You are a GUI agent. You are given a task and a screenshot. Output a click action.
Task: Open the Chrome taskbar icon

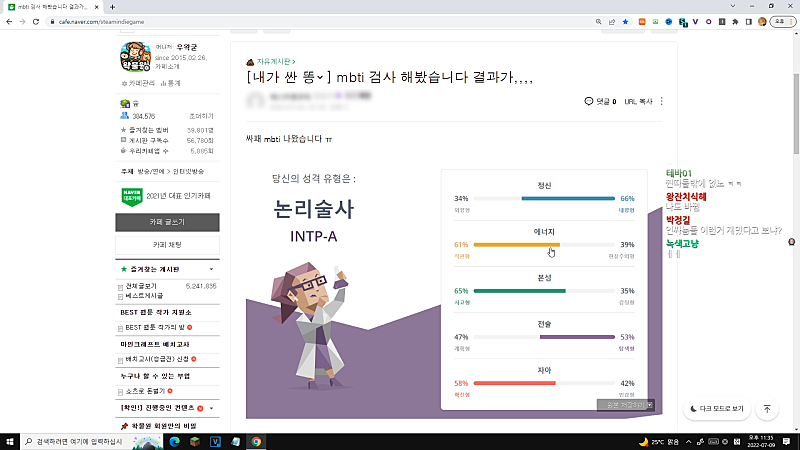pos(256,441)
